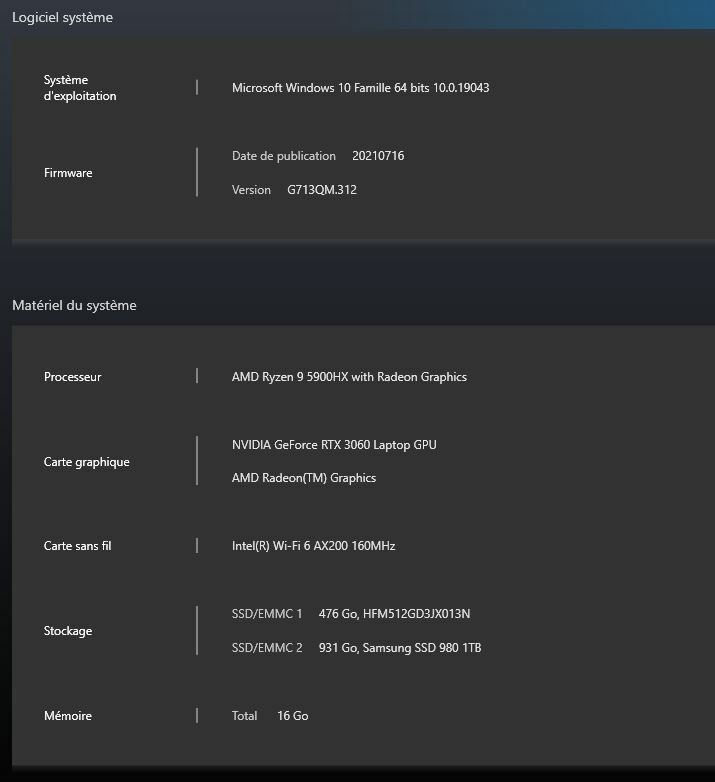Click the "Matériel du système" section heading
The height and width of the screenshot is (782, 715).
coord(74,305)
